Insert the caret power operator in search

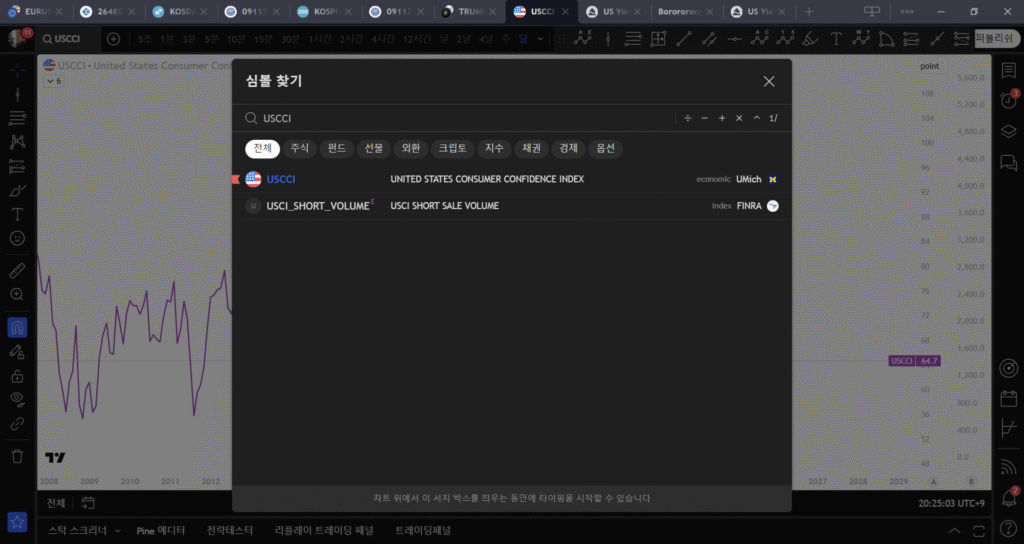756,118
